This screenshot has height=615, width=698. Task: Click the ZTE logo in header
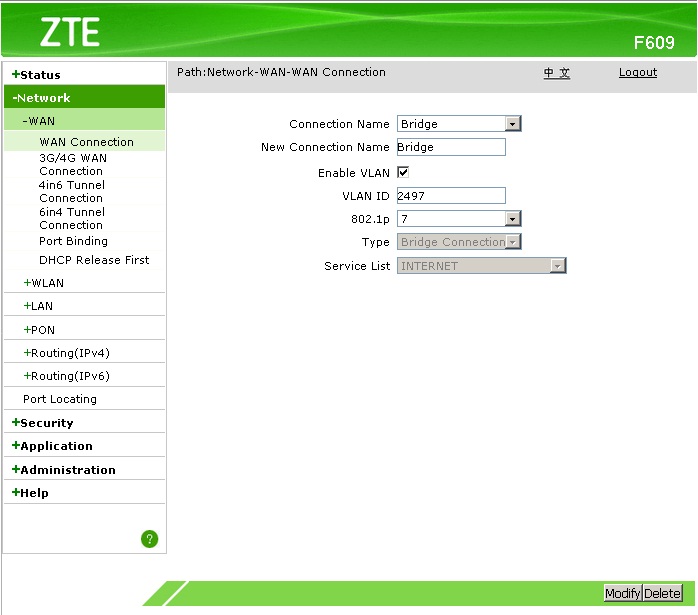70,32
